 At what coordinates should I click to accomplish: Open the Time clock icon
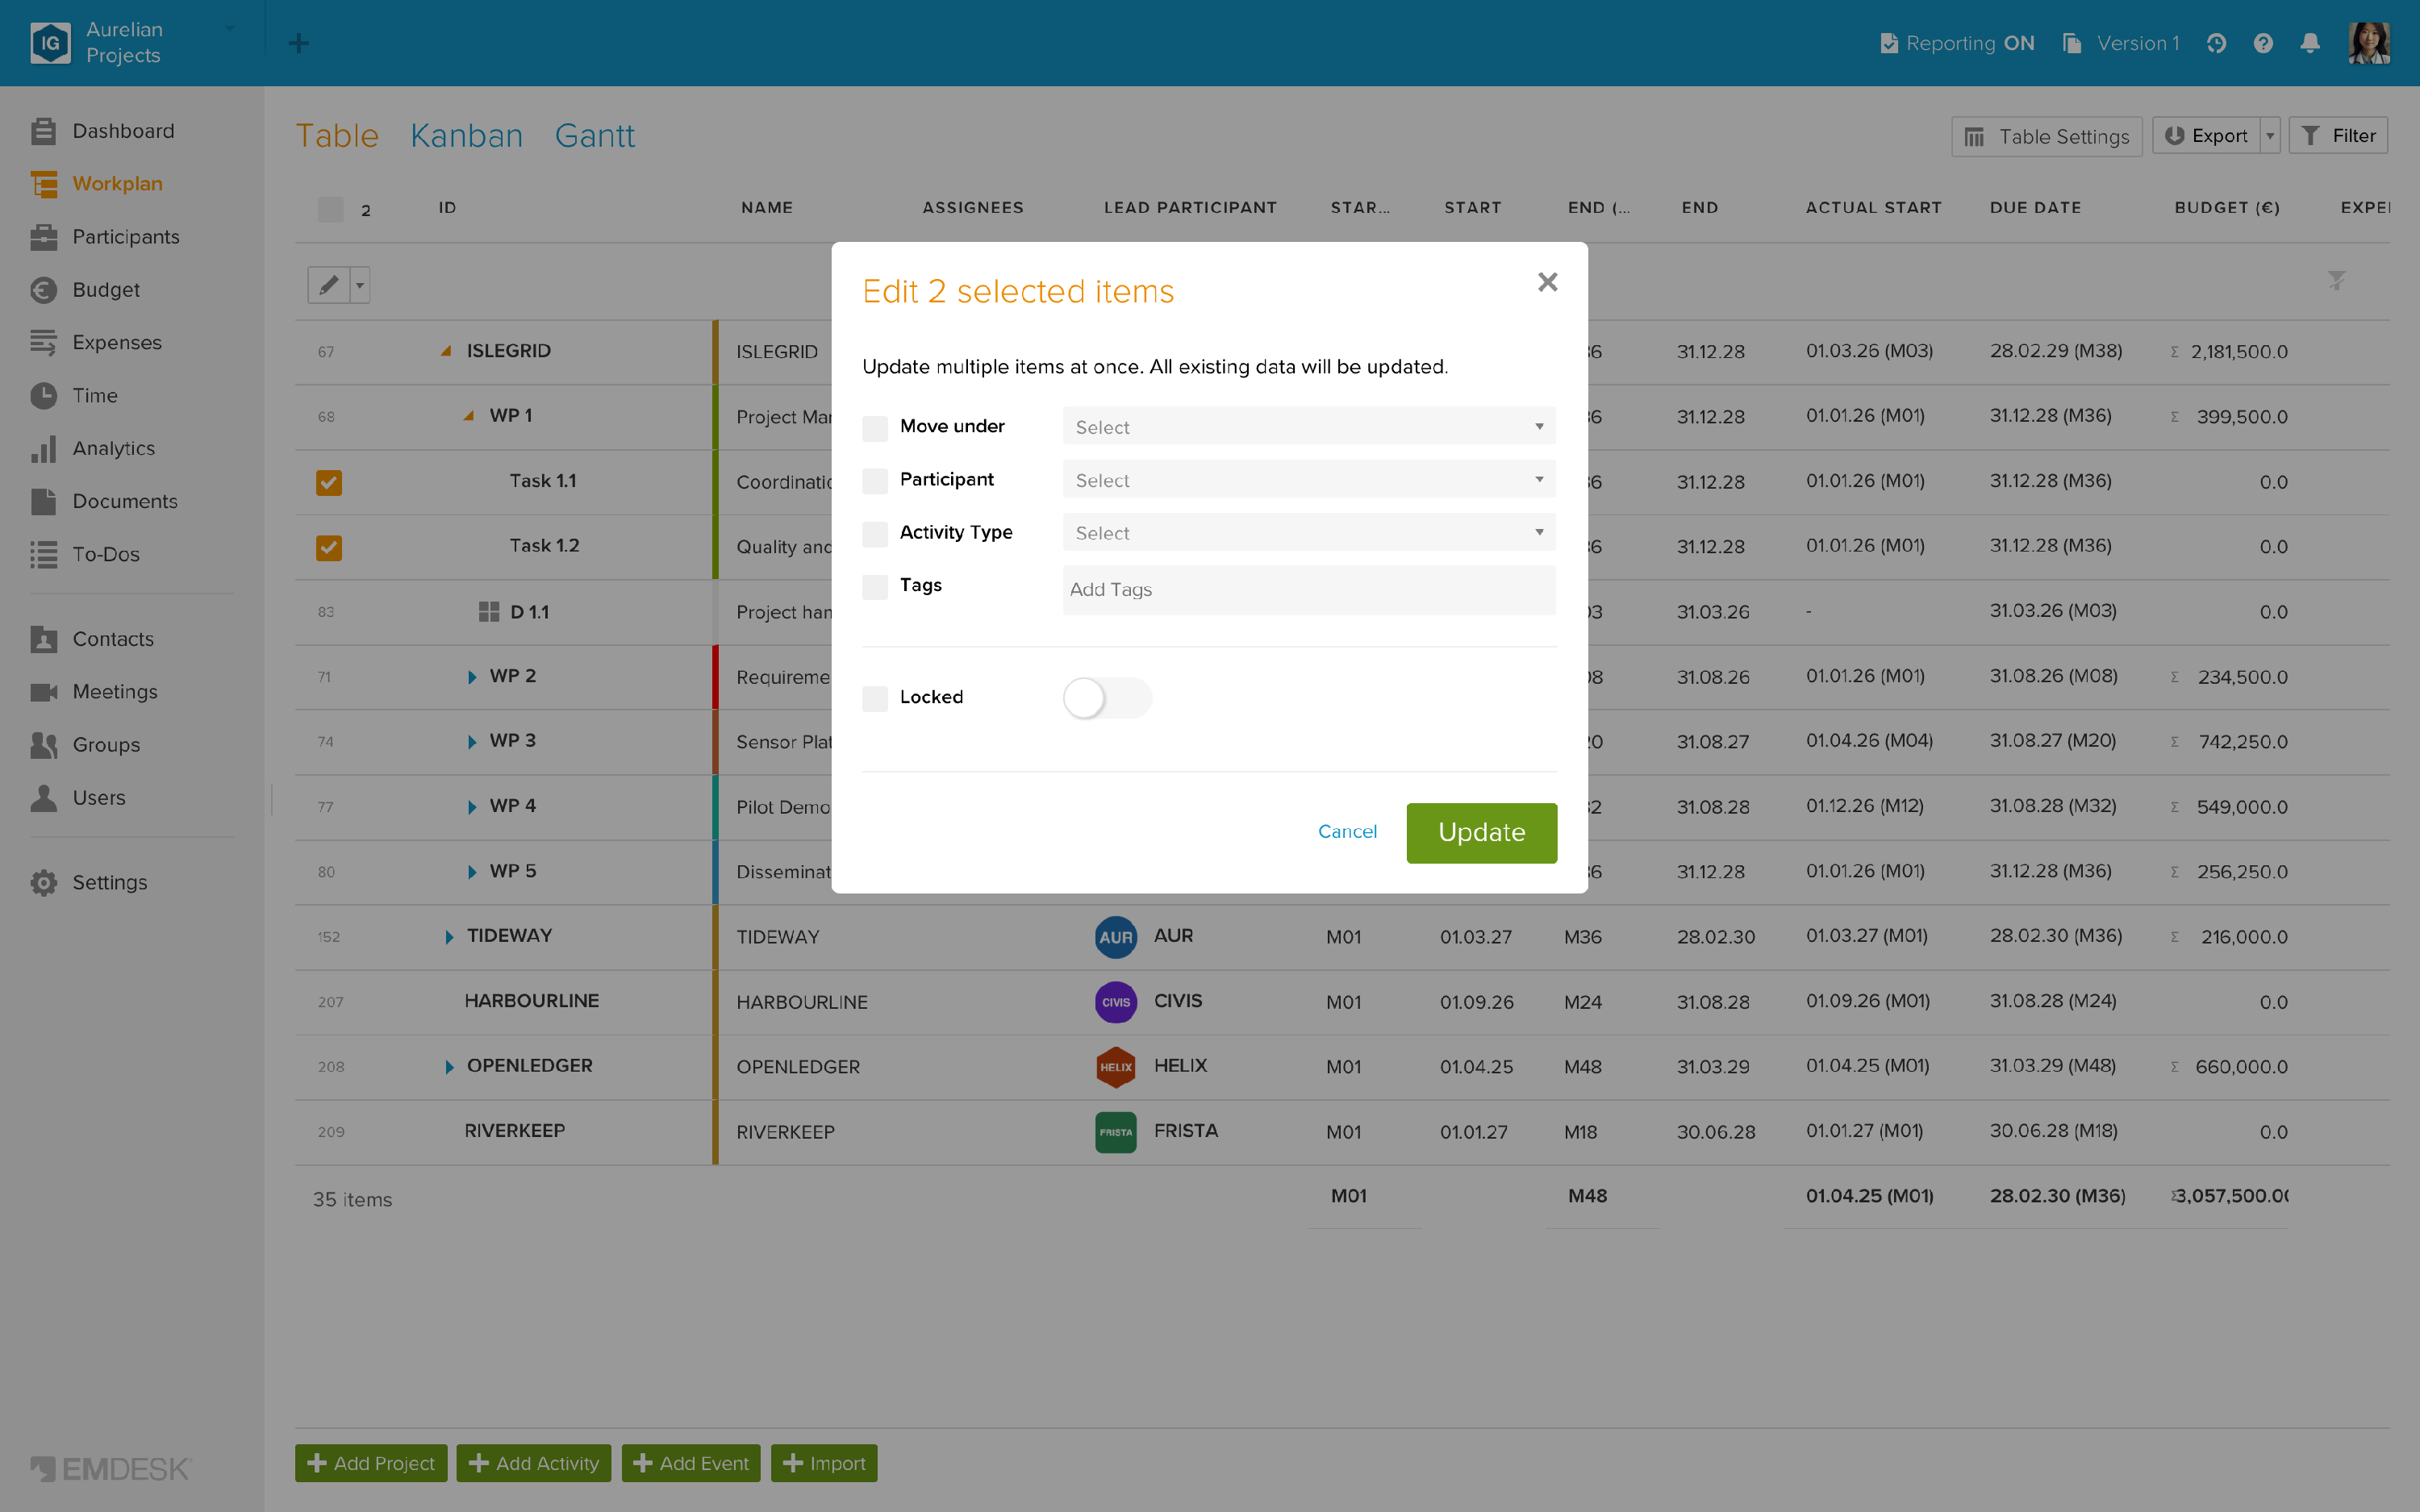(x=43, y=396)
